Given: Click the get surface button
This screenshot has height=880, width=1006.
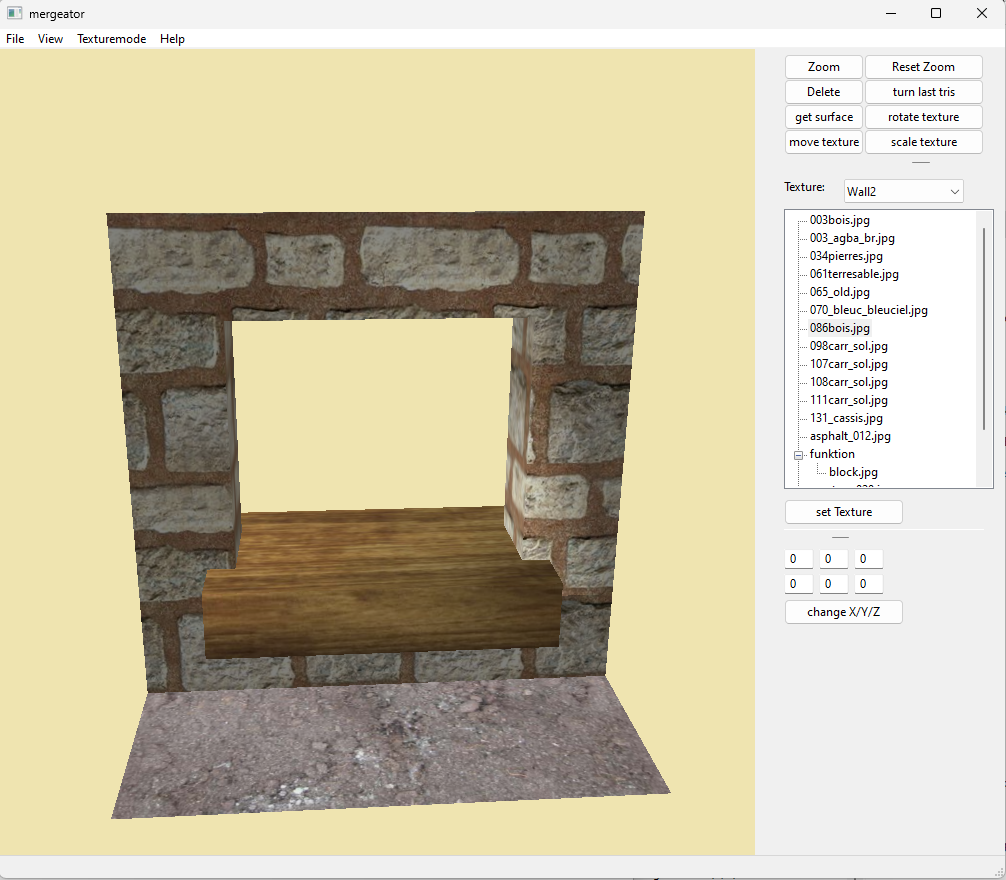Looking at the screenshot, I should (x=823, y=117).
